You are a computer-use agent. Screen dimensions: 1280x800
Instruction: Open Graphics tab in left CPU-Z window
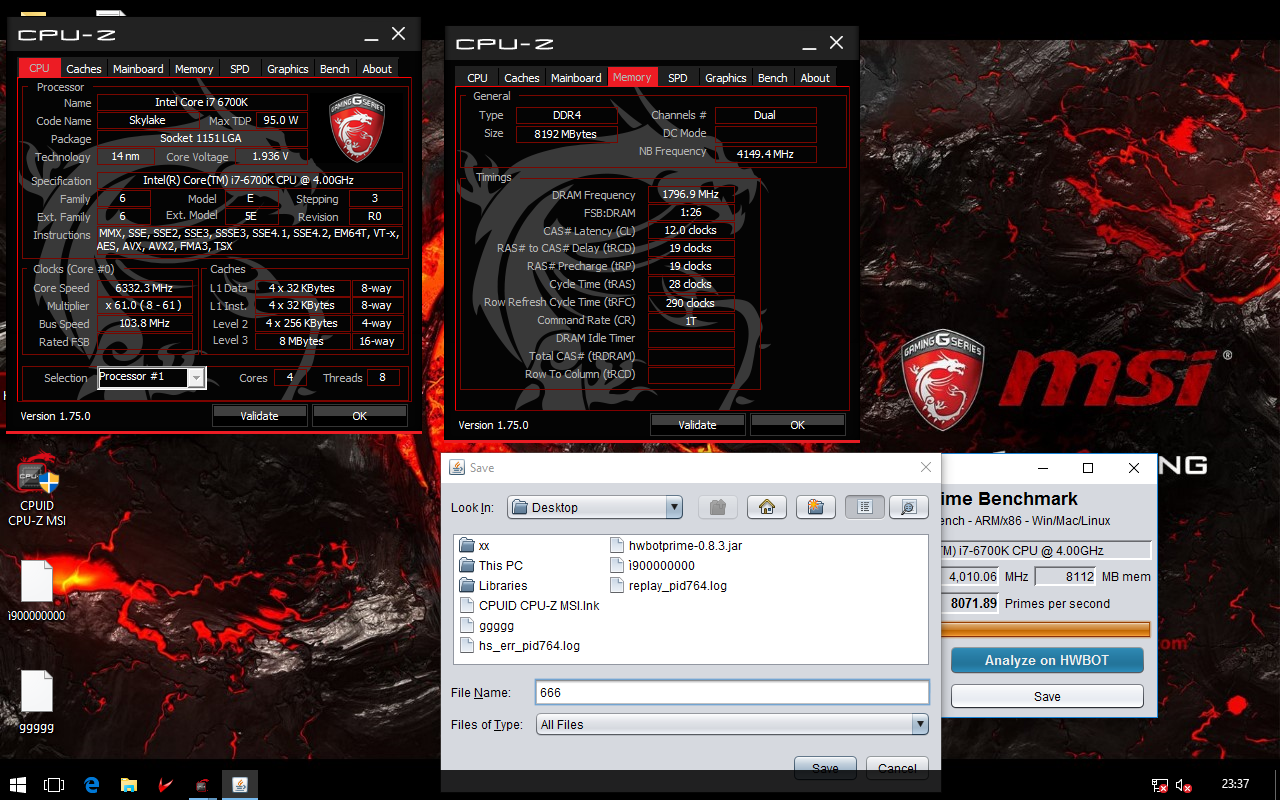pyautogui.click(x=288, y=69)
